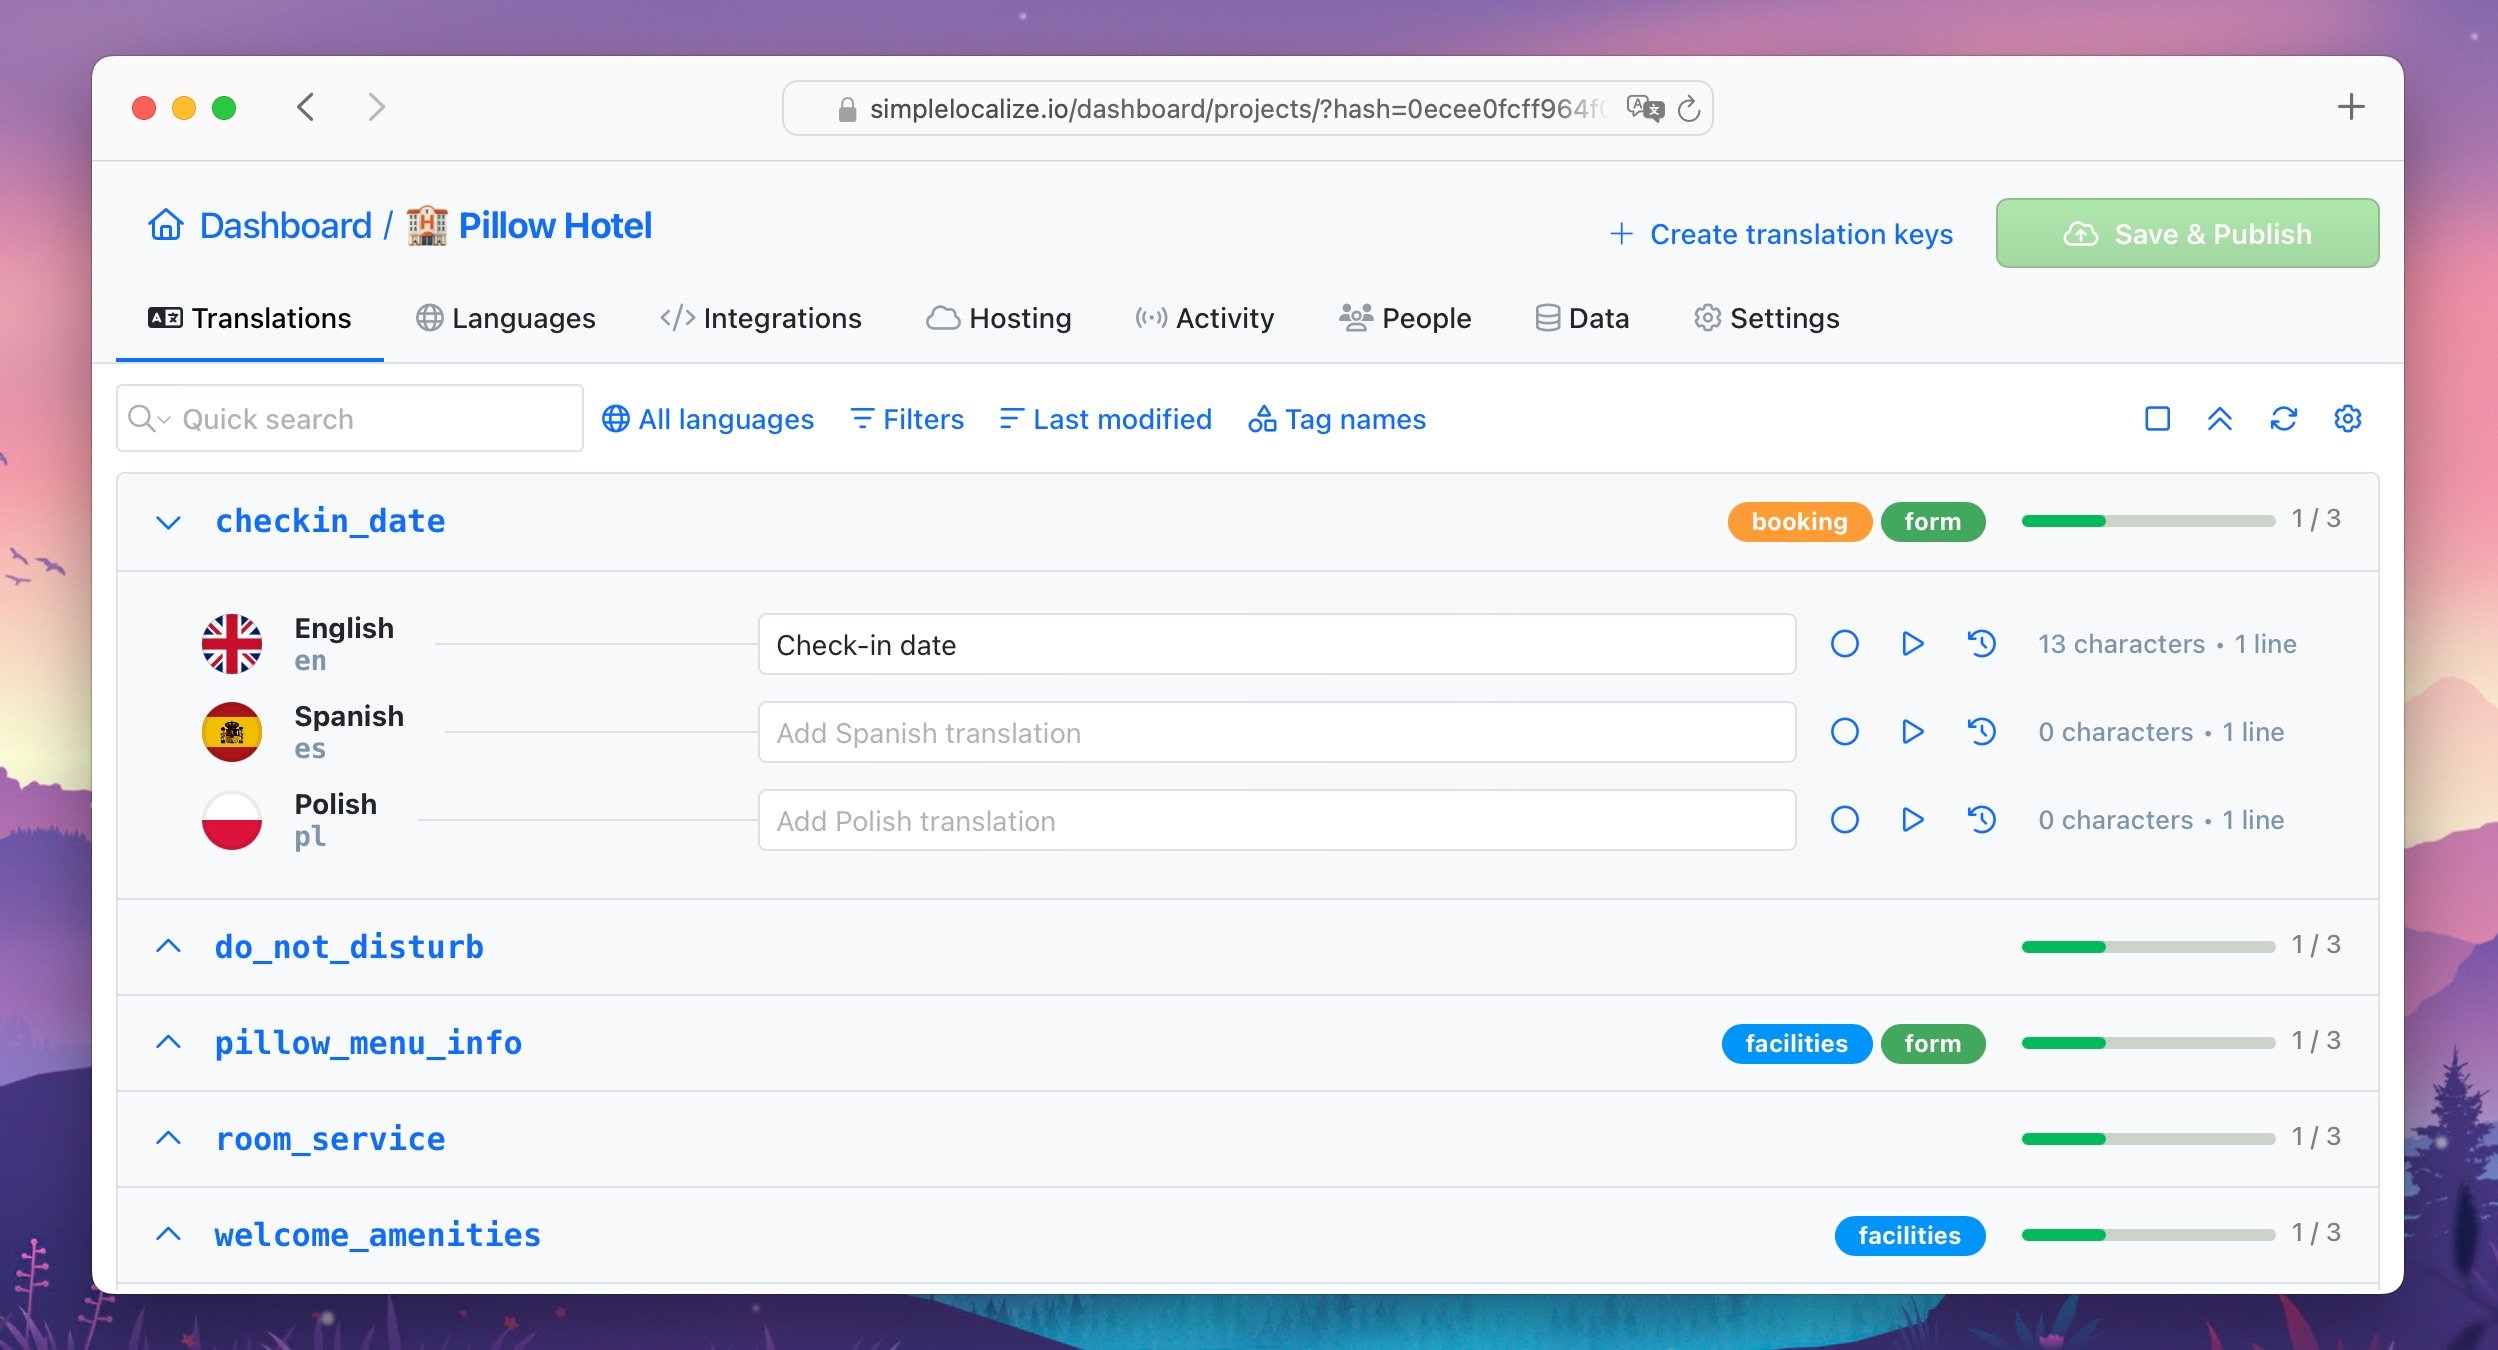Click the auto-translate icon for Polish
This screenshot has width=2498, height=1350.
(x=1913, y=821)
